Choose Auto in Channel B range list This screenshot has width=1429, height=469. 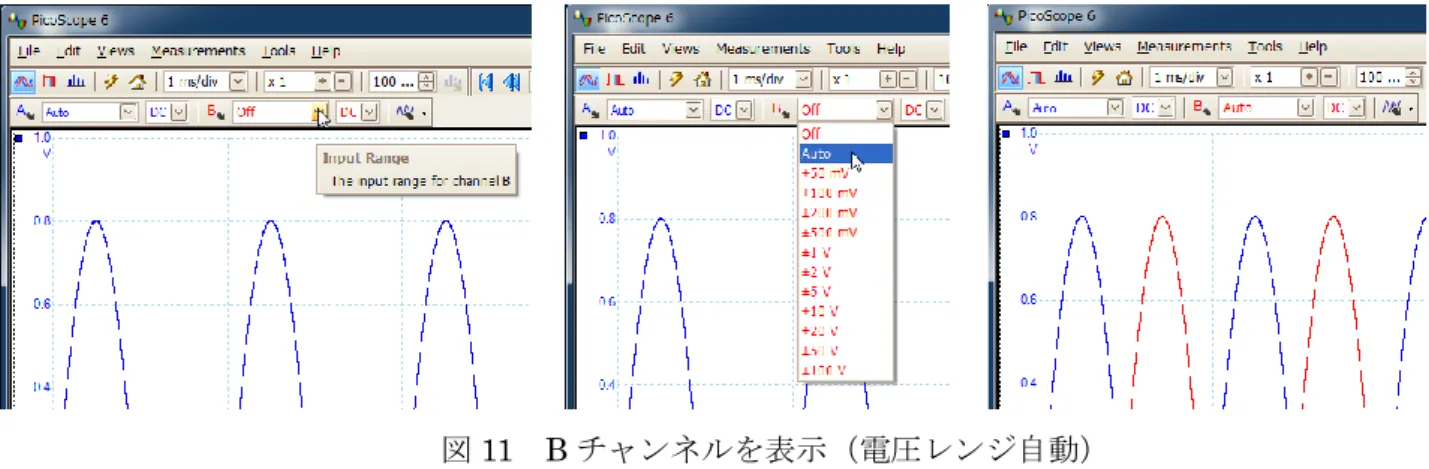(x=845, y=154)
